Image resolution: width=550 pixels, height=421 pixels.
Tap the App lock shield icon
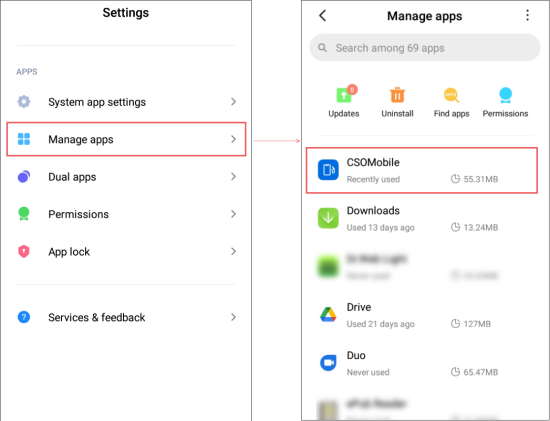[24, 251]
